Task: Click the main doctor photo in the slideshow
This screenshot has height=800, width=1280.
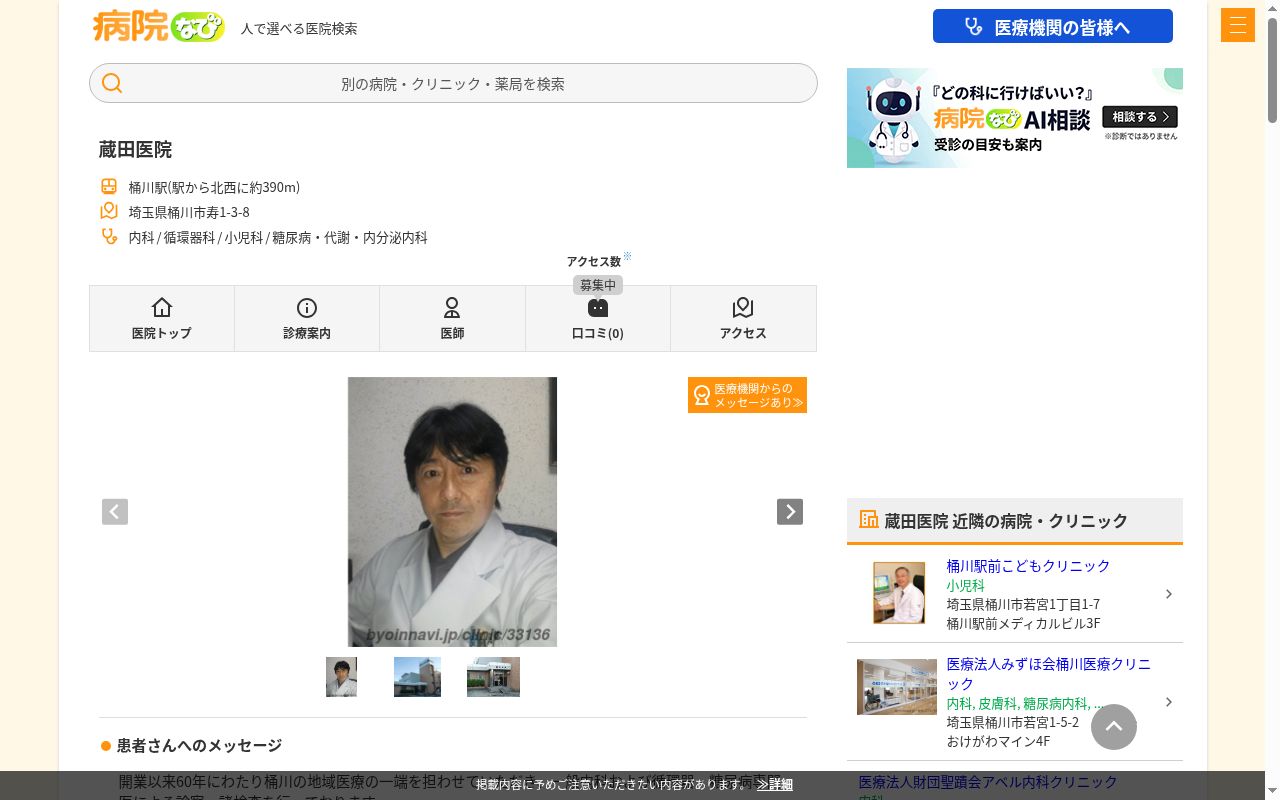Action: 452,512
